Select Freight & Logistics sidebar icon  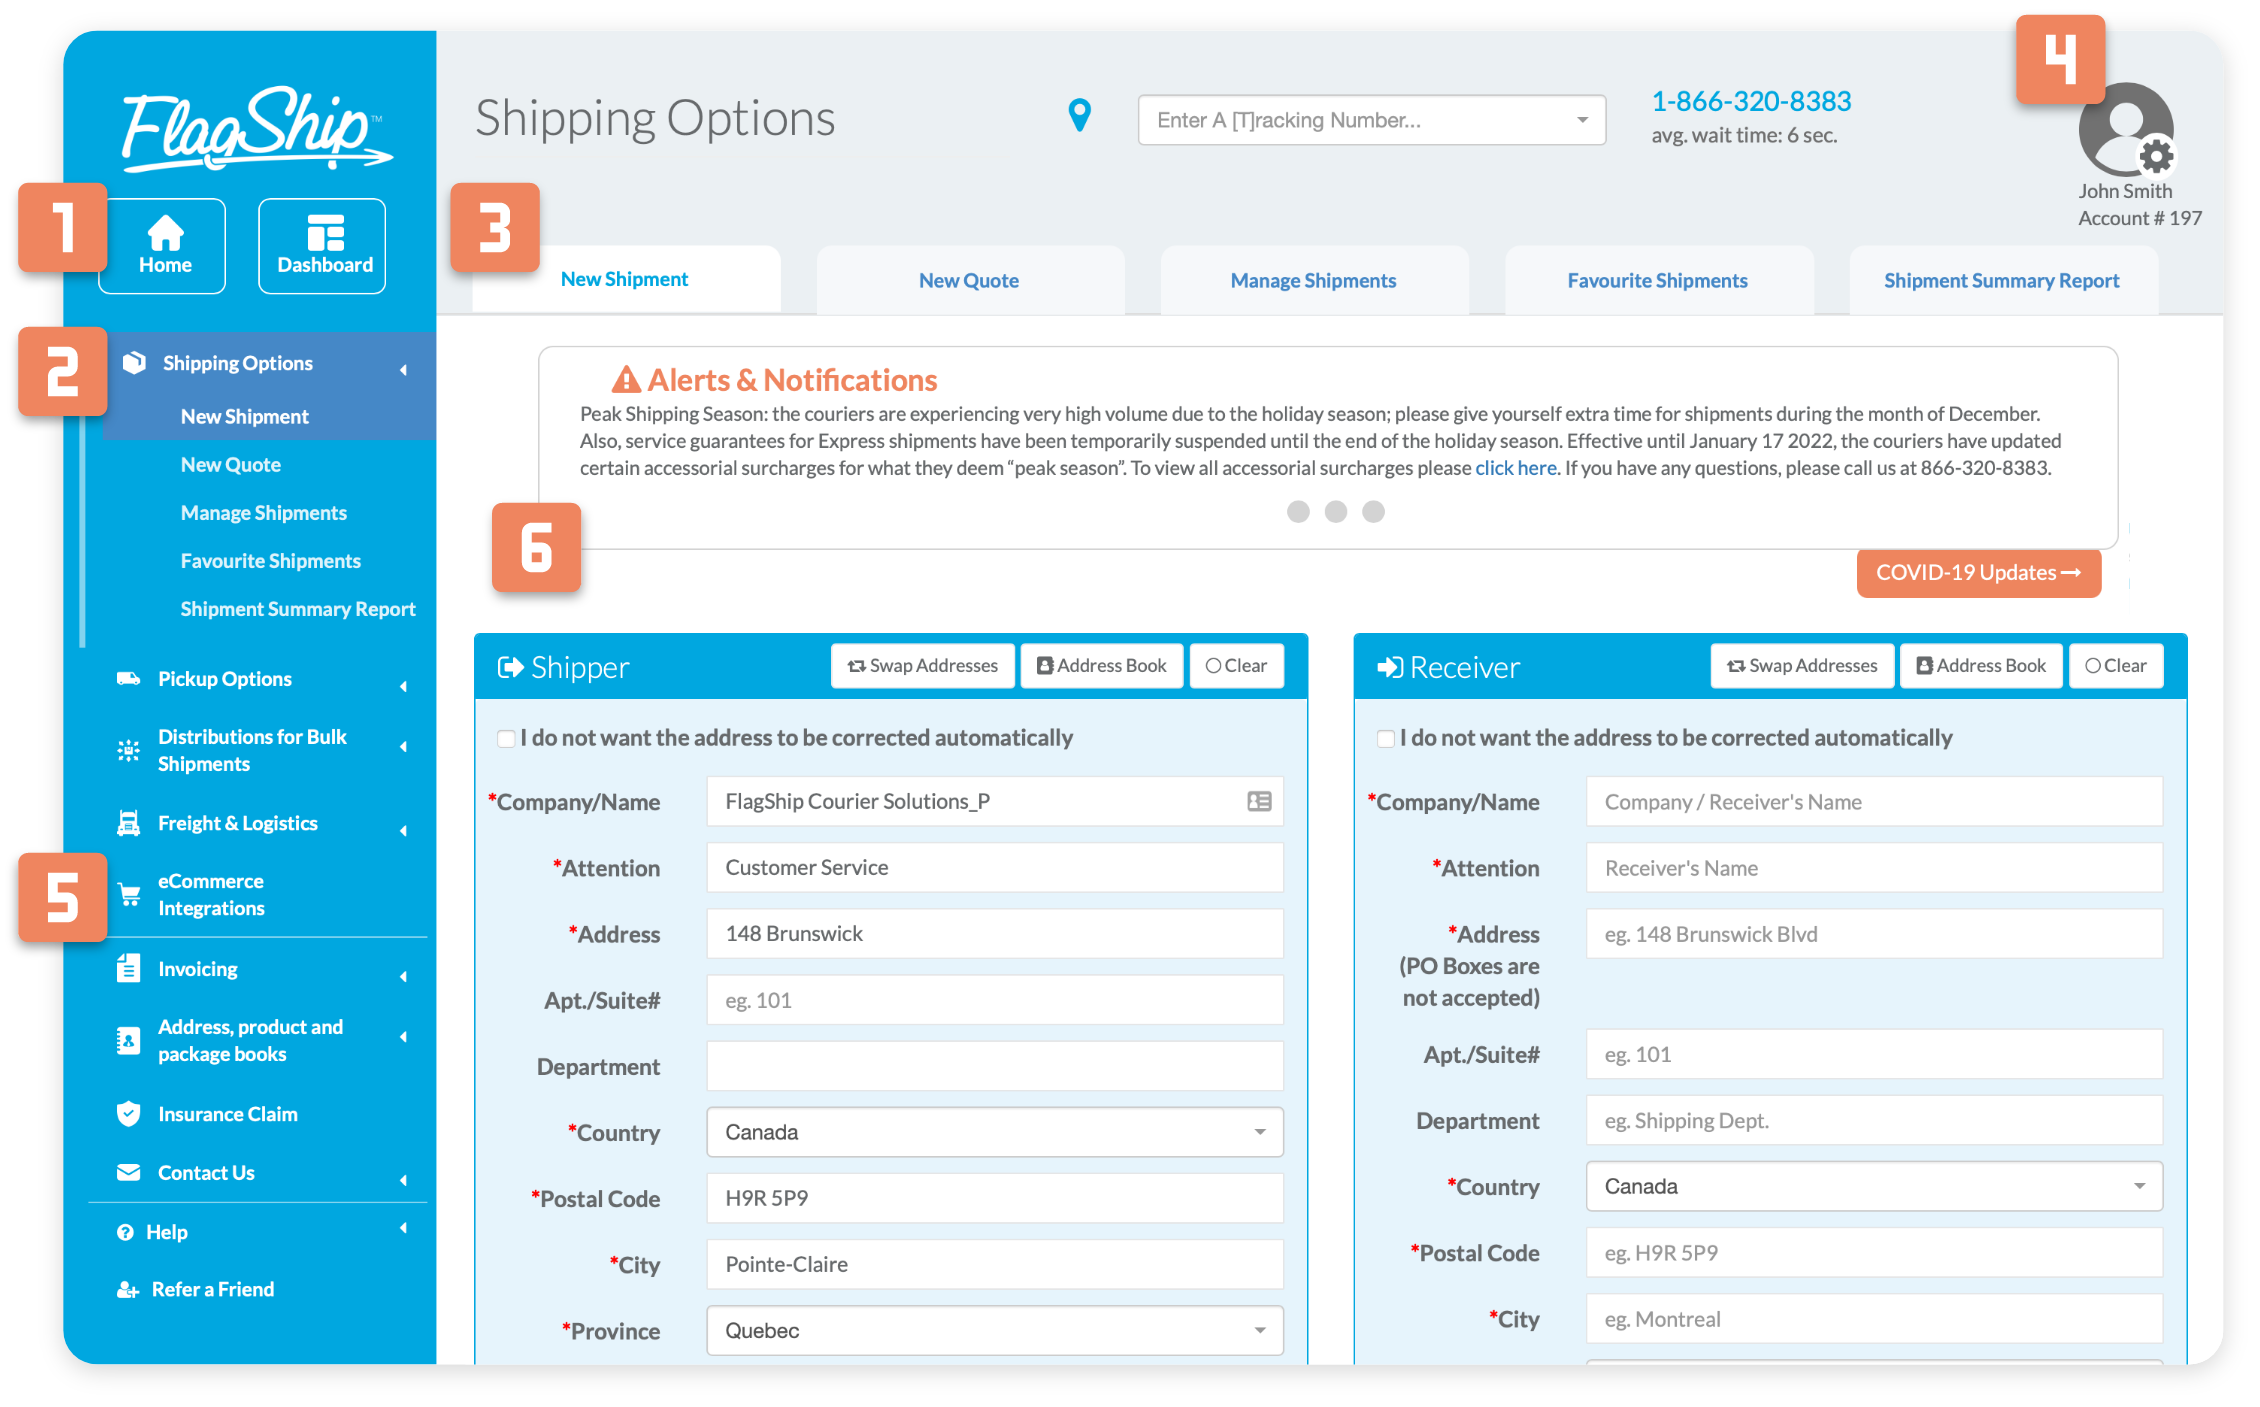pyautogui.click(x=130, y=822)
